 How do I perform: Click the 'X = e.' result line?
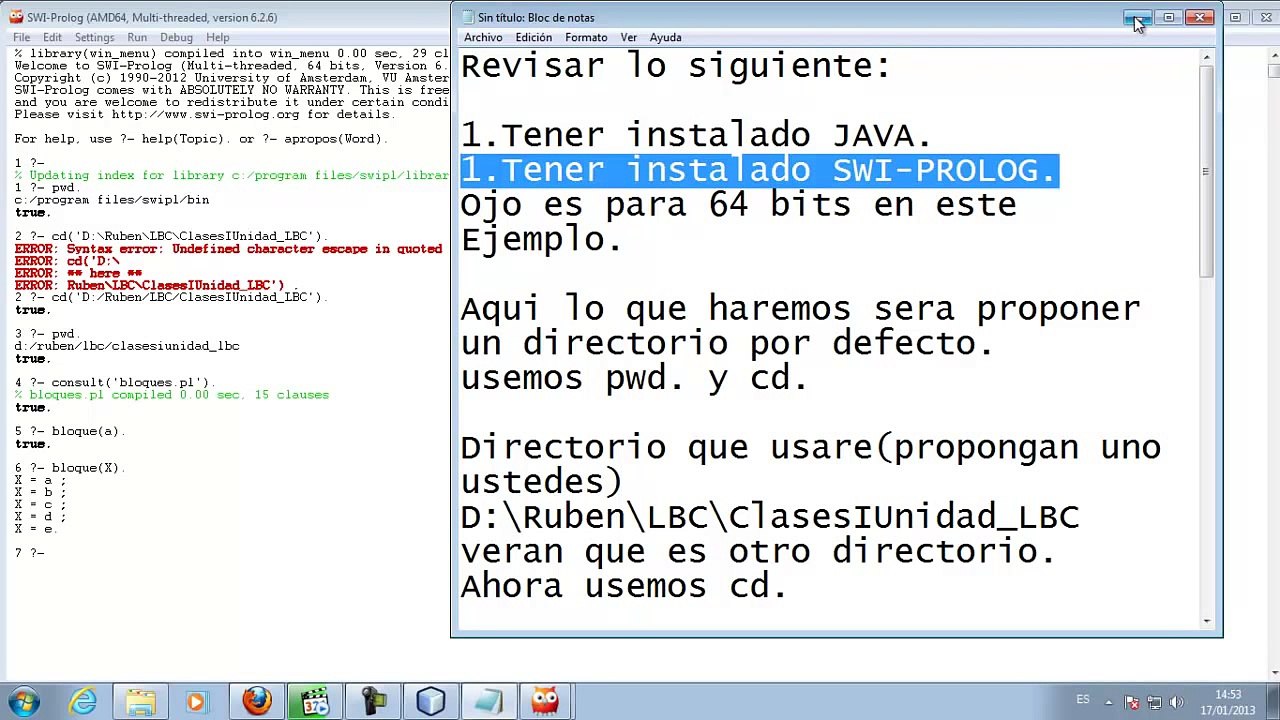[35, 529]
